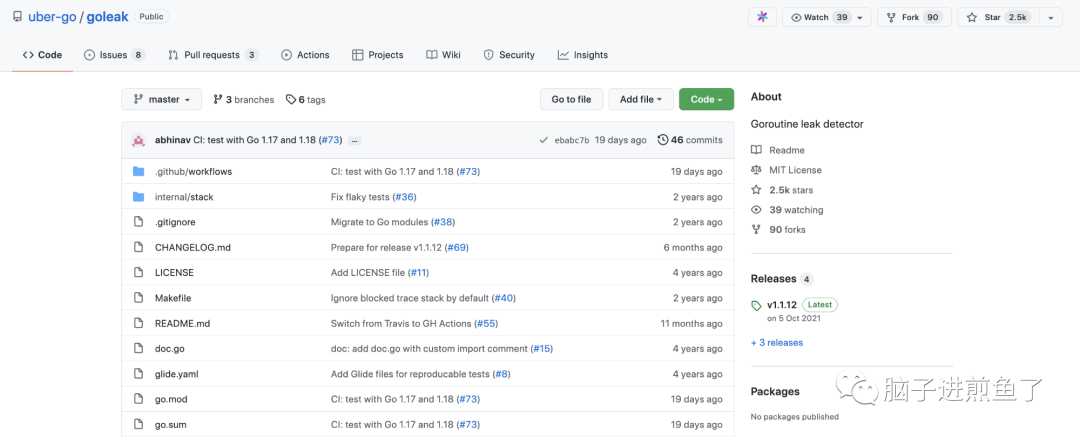The height and width of the screenshot is (437, 1080).
Task: Open the Issues tab
Action: click(114, 54)
